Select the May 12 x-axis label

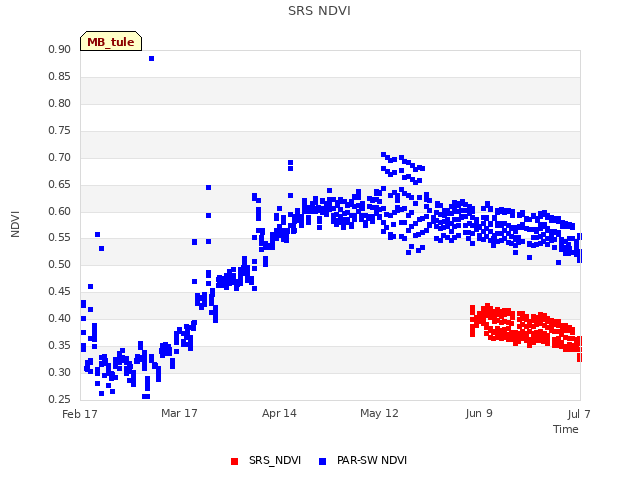[379, 413]
